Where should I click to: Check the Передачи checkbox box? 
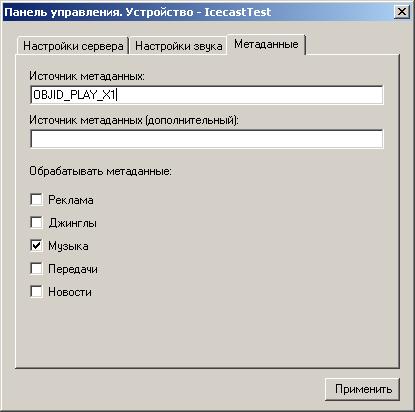click(x=36, y=269)
